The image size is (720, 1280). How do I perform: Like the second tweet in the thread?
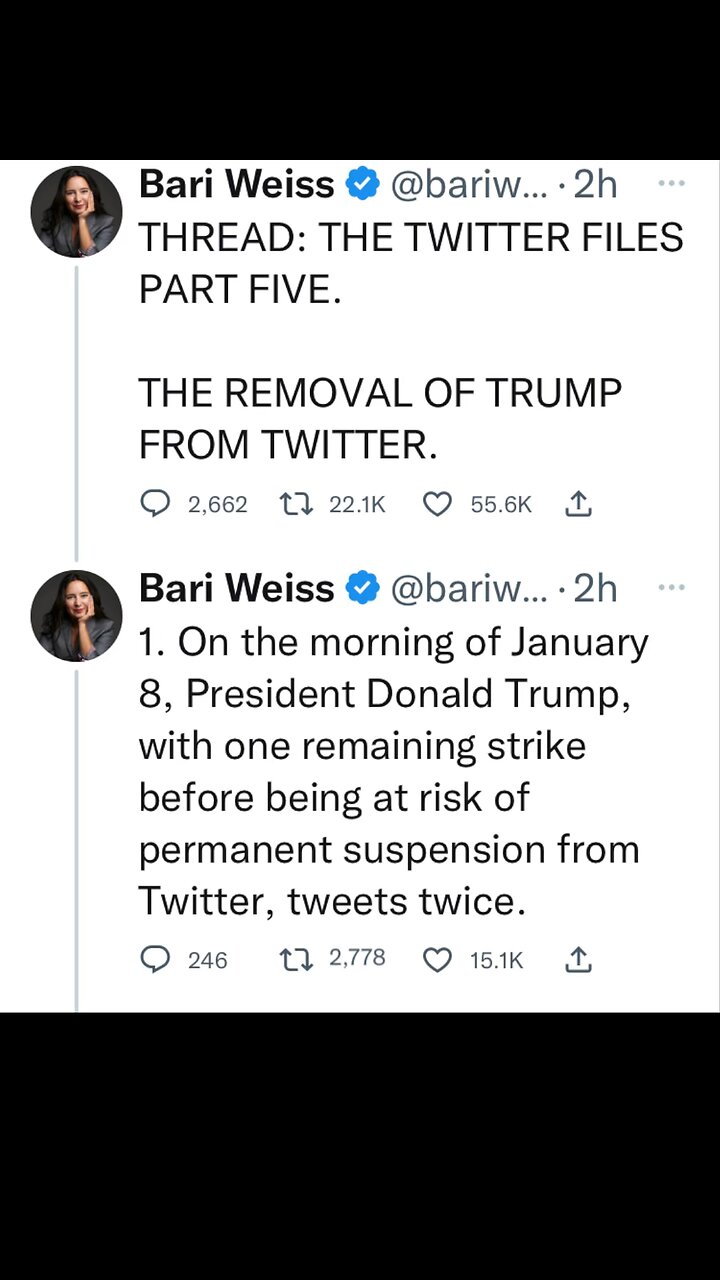[x=437, y=960]
